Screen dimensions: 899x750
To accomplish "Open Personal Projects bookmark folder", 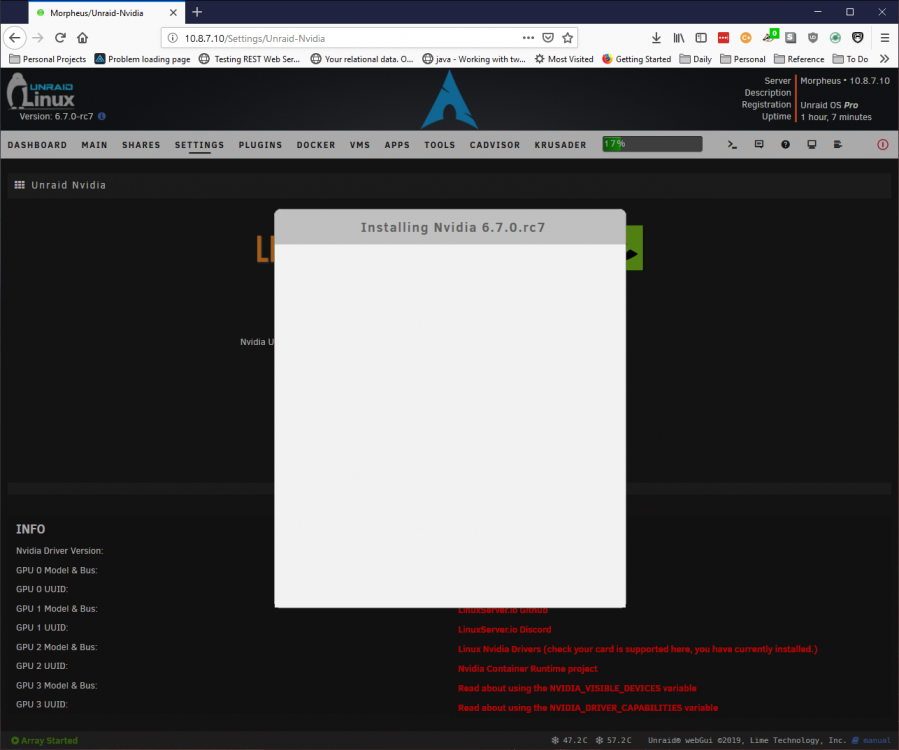I will coord(48,59).
